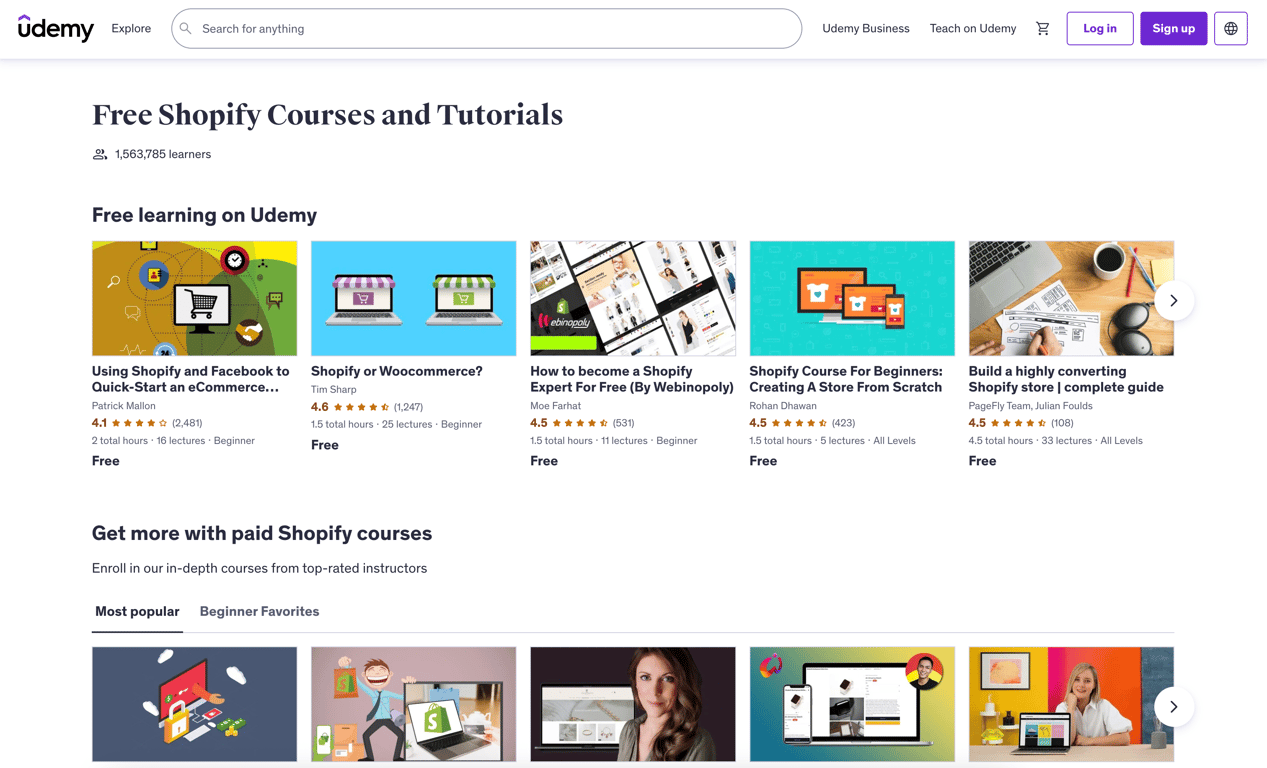Click 'Get more with paid Shopify courses' heading
The width and height of the screenshot is (1267, 768).
tap(262, 533)
